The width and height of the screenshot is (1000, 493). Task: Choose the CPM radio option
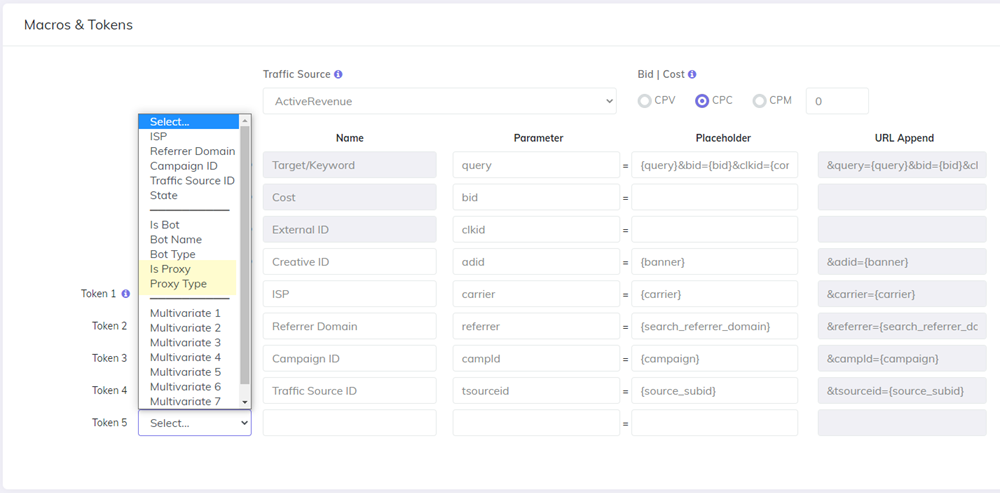760,101
